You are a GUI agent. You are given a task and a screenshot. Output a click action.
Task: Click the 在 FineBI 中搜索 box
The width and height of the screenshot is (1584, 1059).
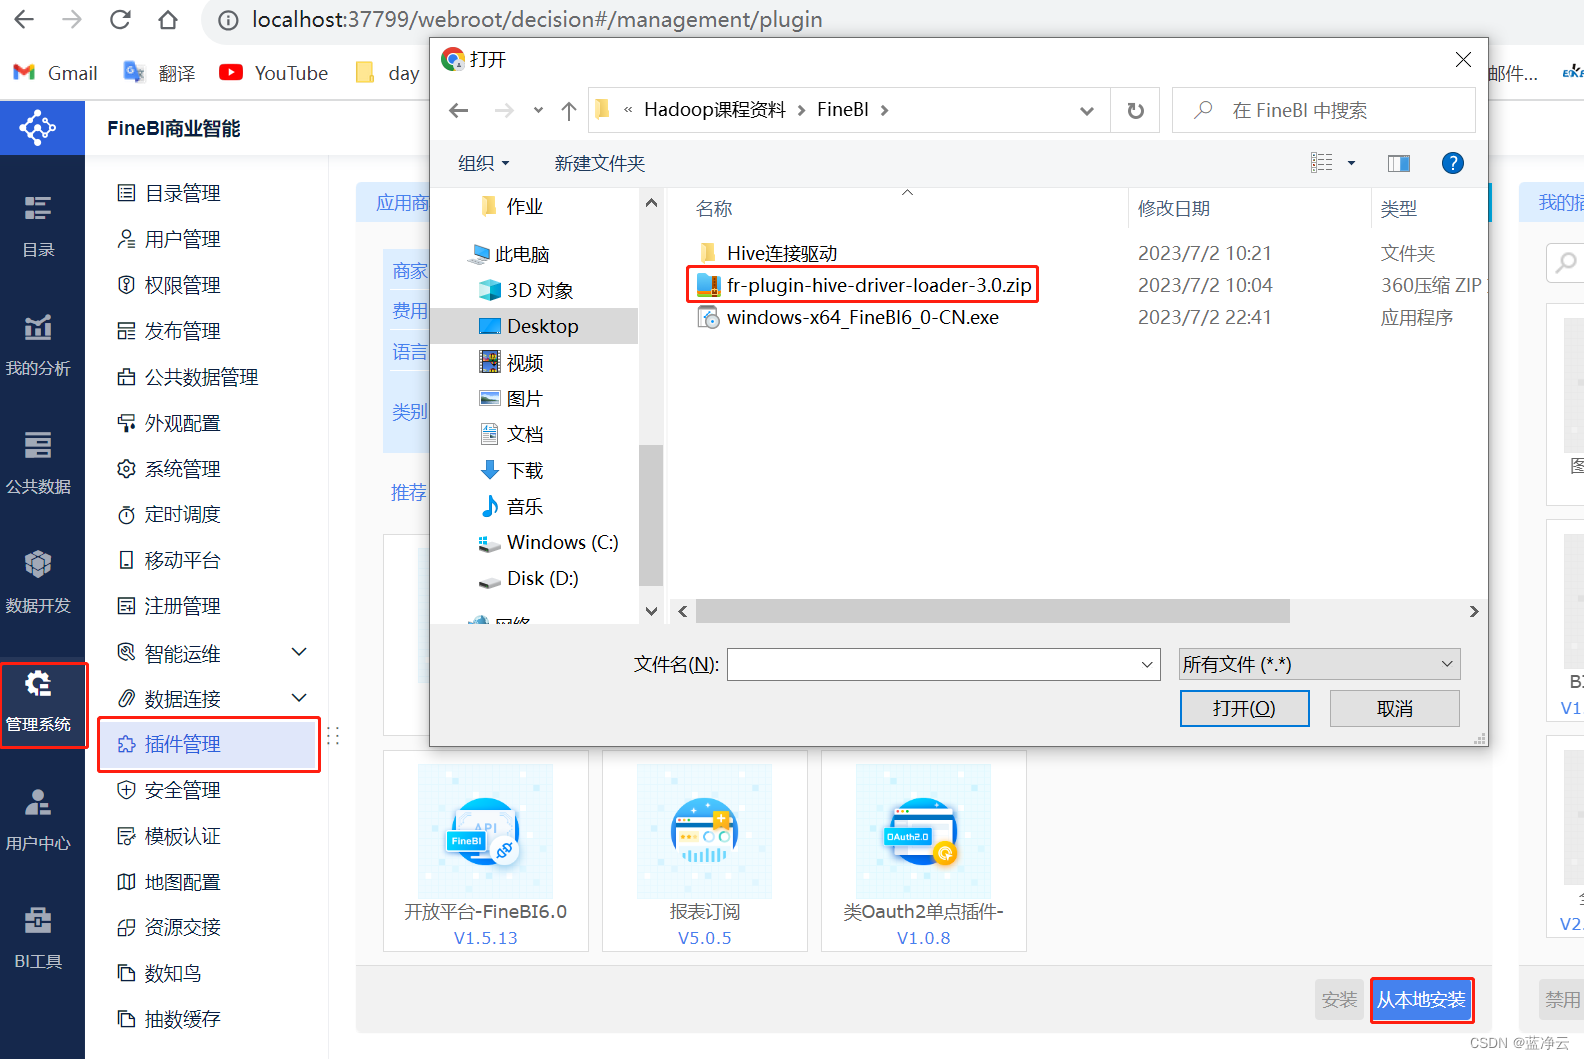coord(1324,110)
